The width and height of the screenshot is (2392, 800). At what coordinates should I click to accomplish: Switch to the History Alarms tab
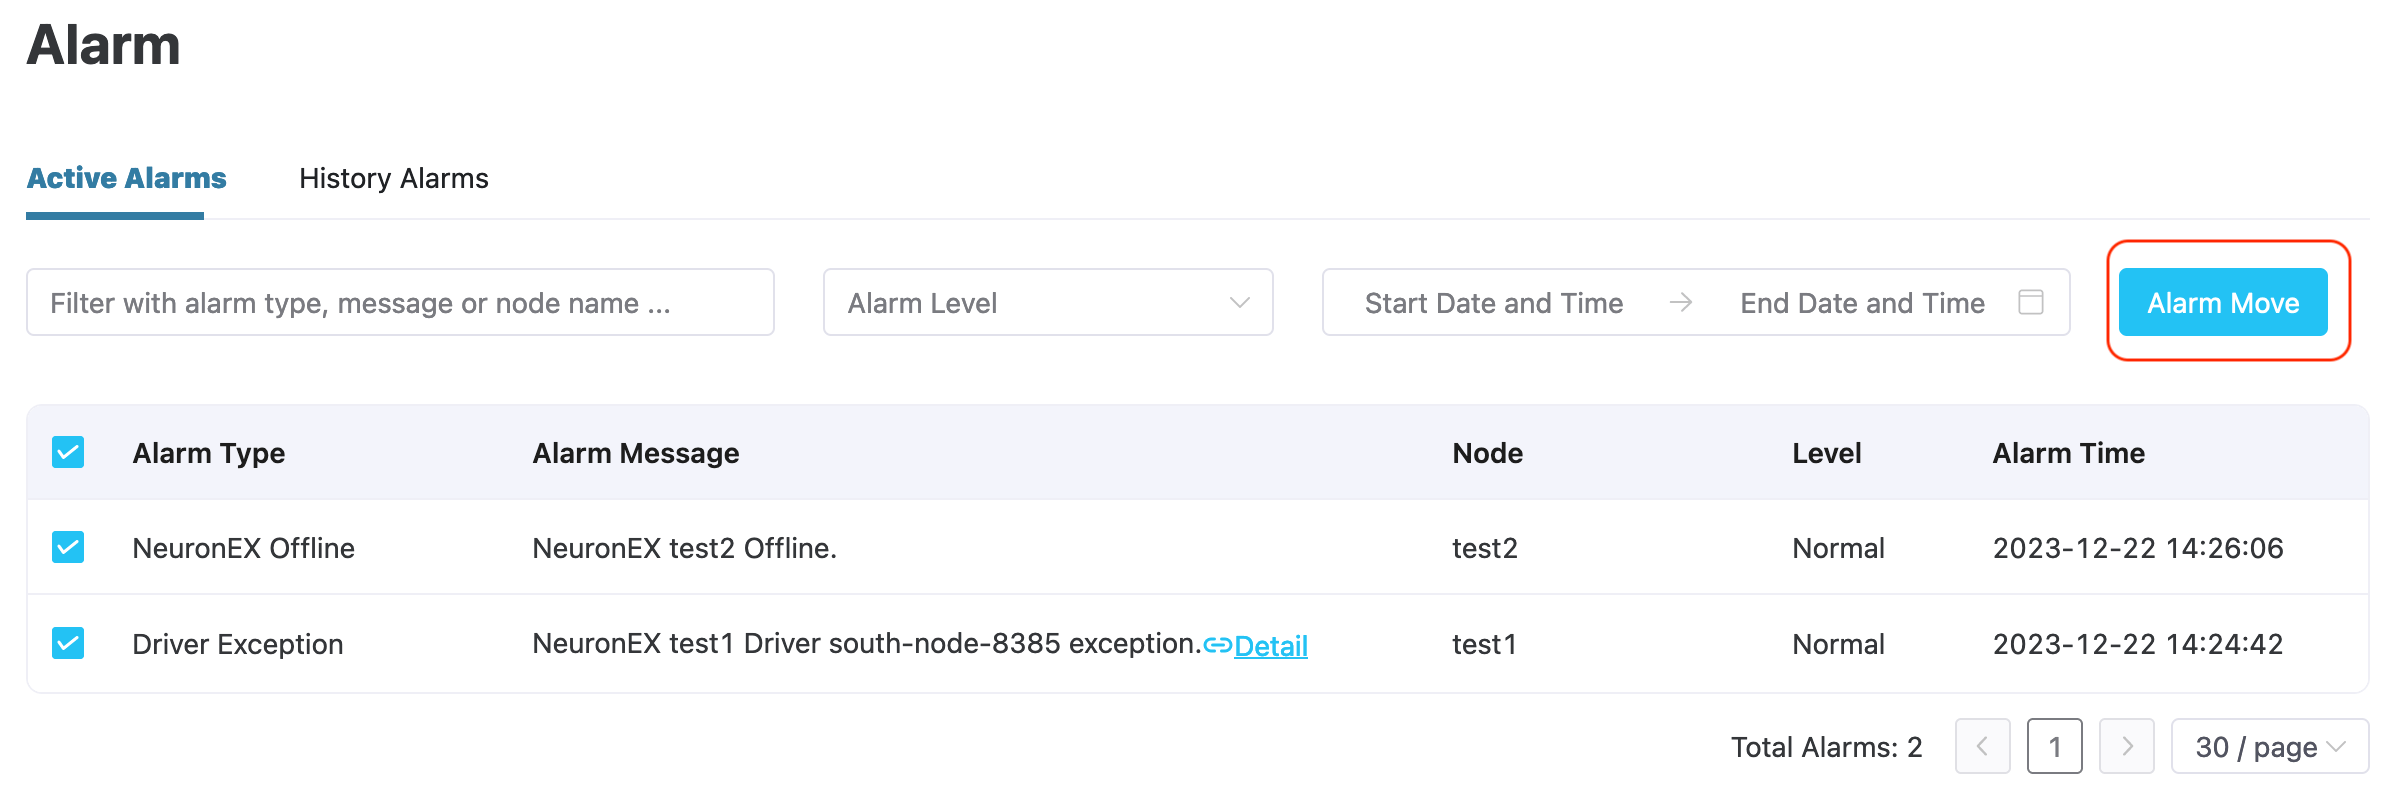point(394,178)
